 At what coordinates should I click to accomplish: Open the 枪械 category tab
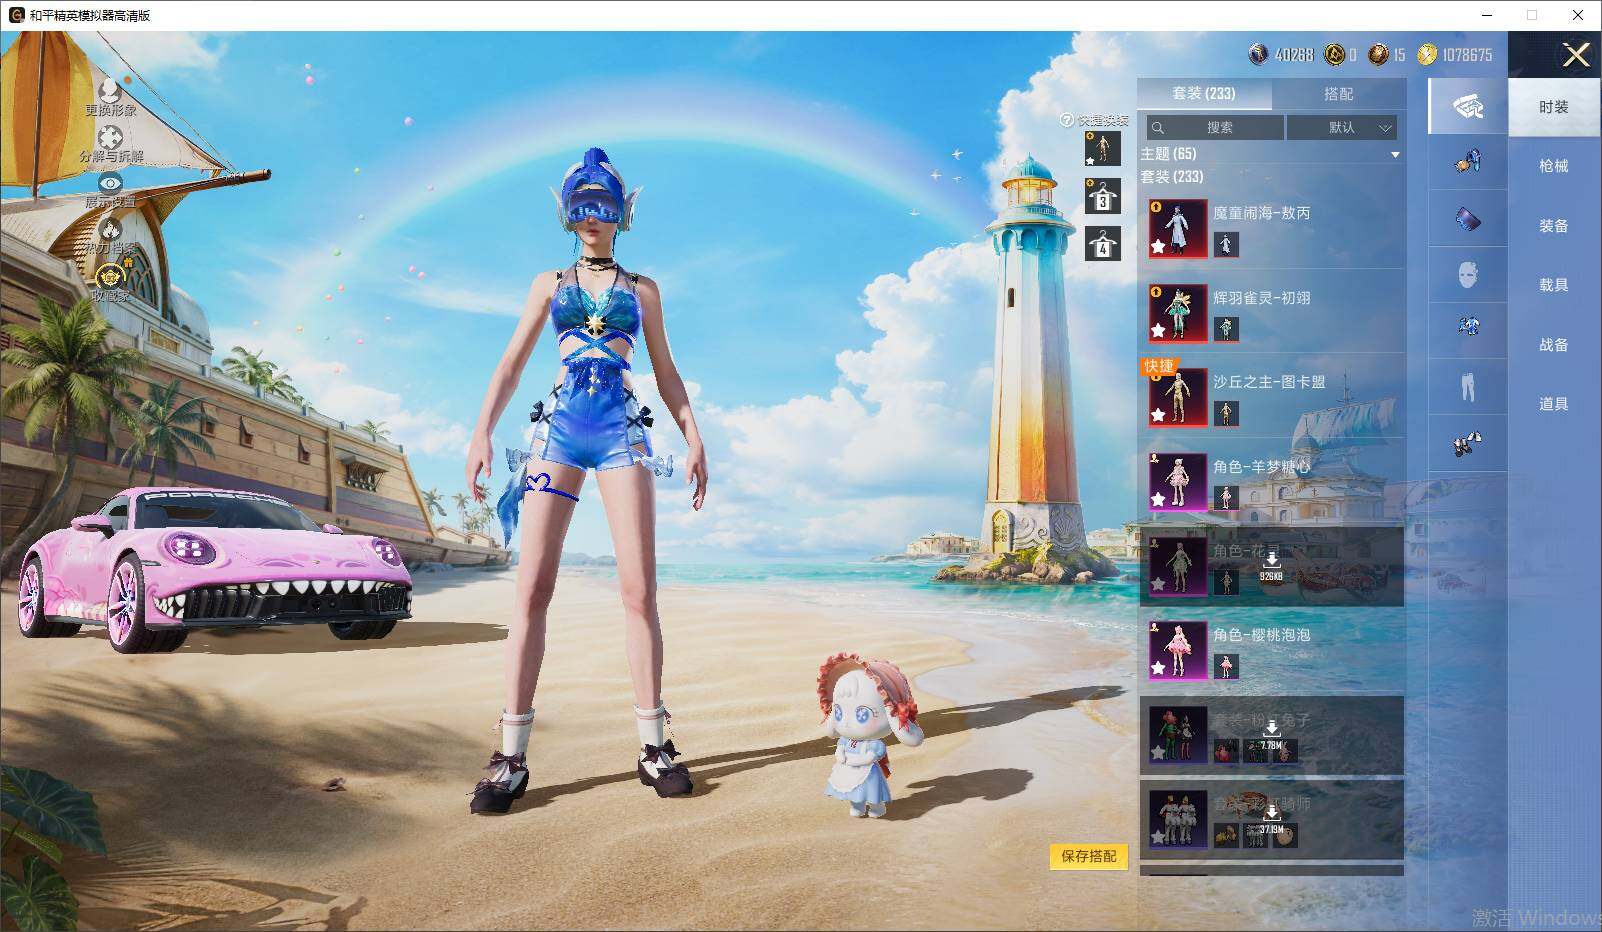[x=1554, y=166]
